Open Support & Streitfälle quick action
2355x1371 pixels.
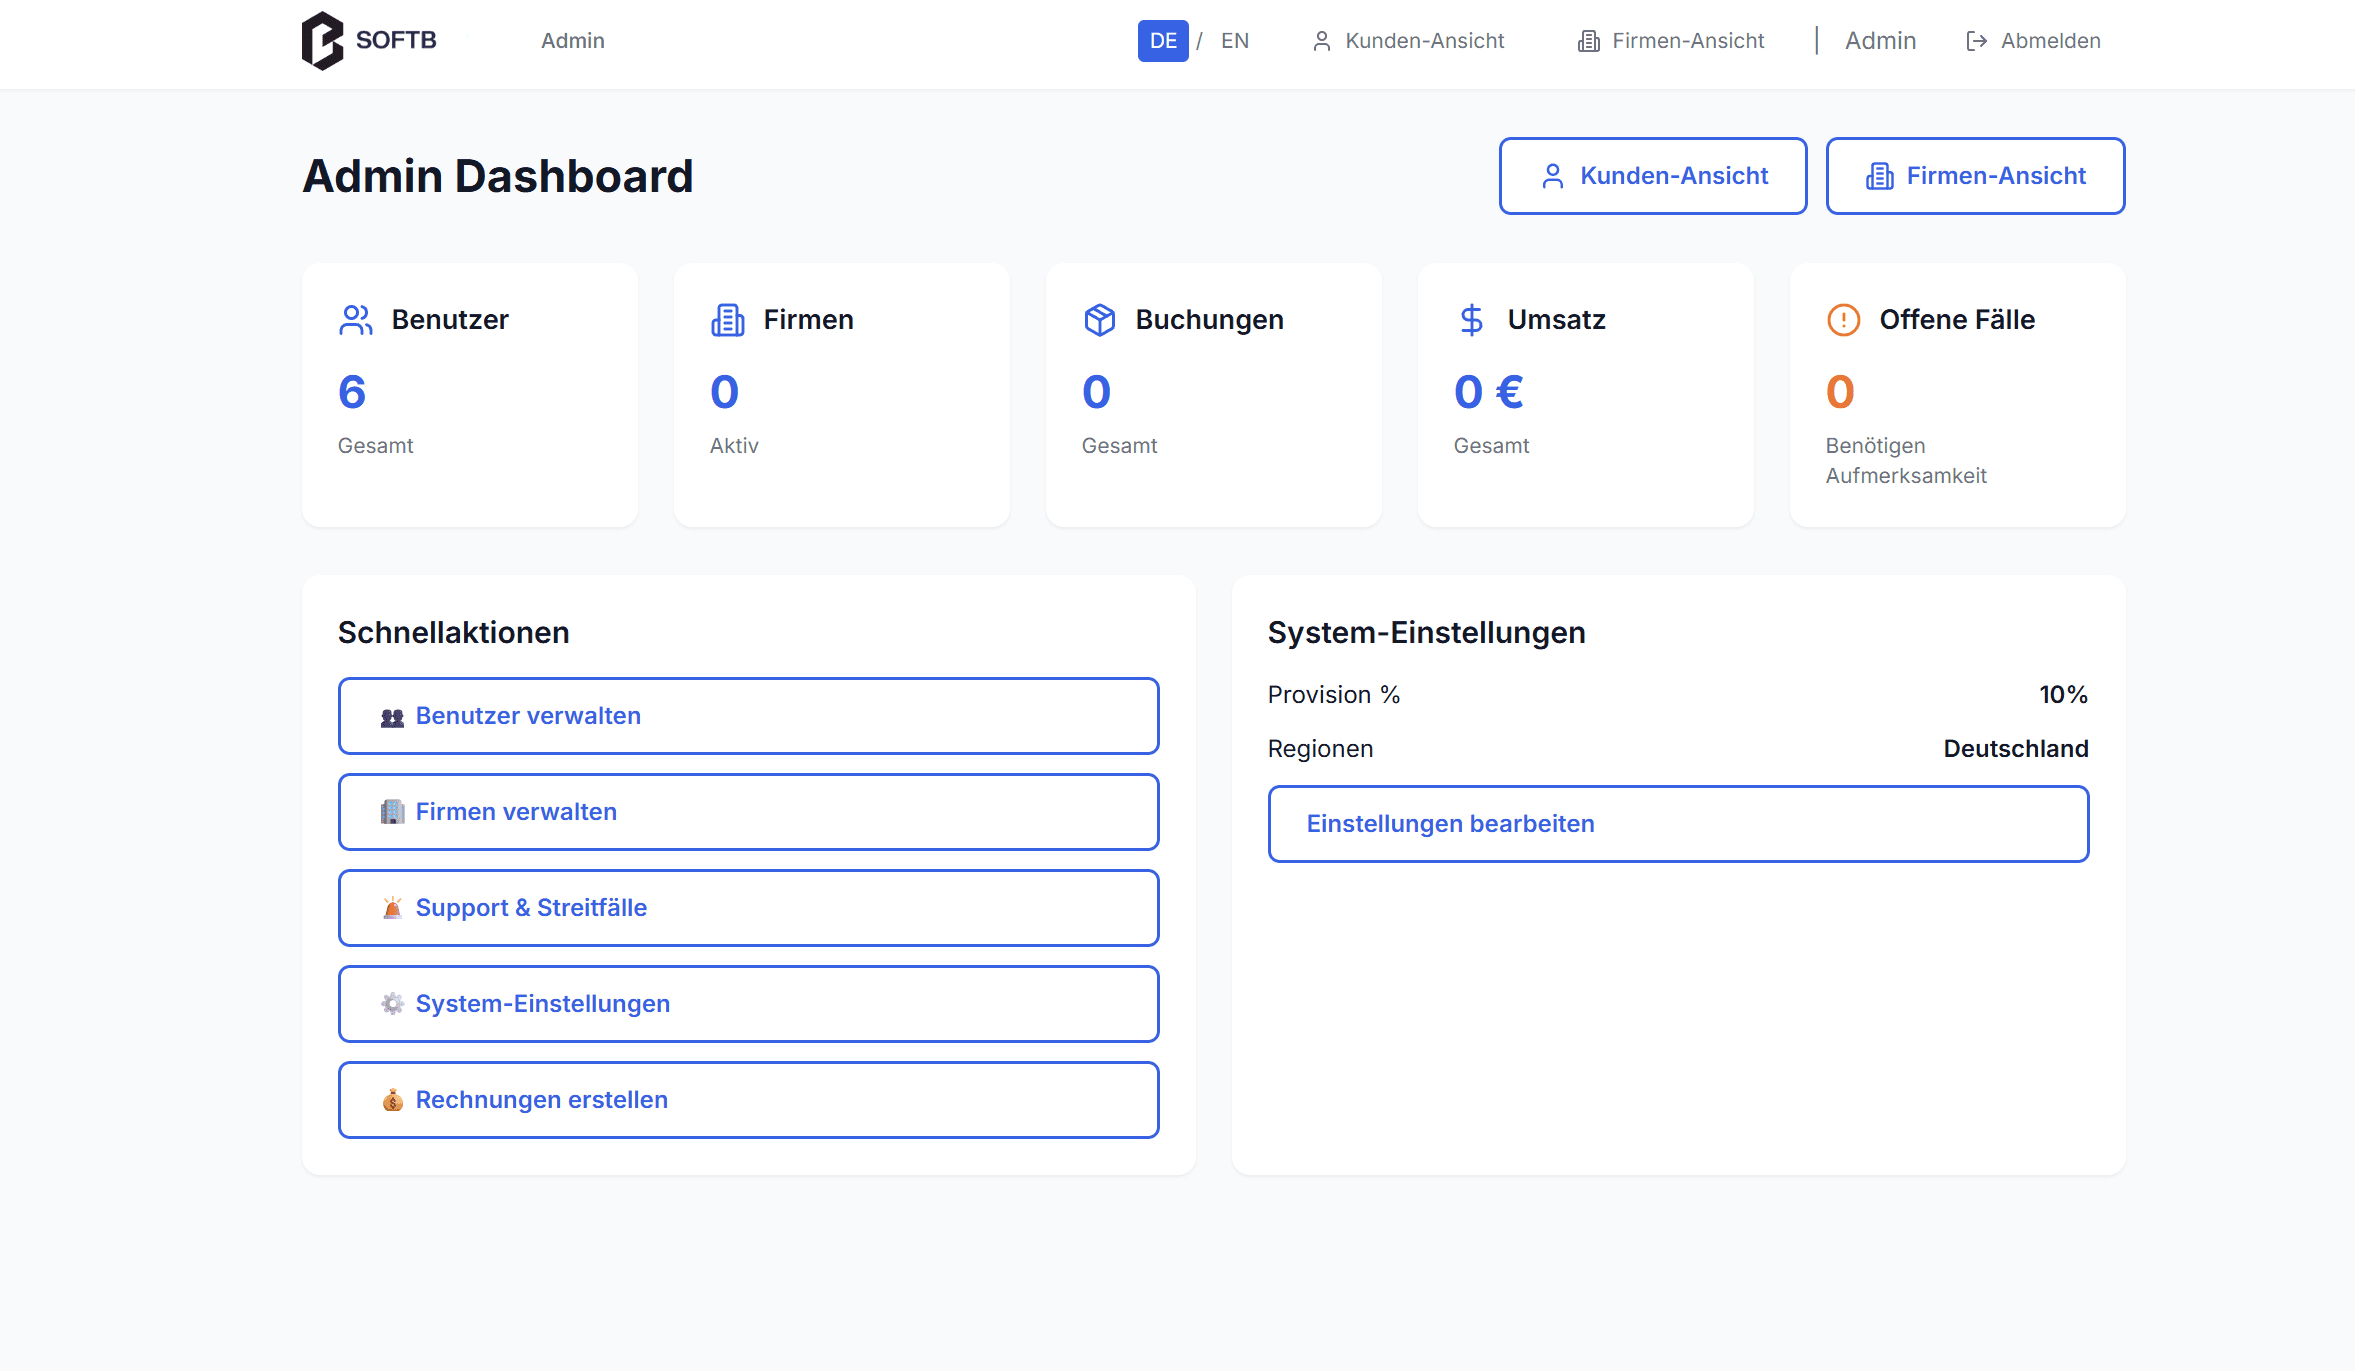pos(748,908)
